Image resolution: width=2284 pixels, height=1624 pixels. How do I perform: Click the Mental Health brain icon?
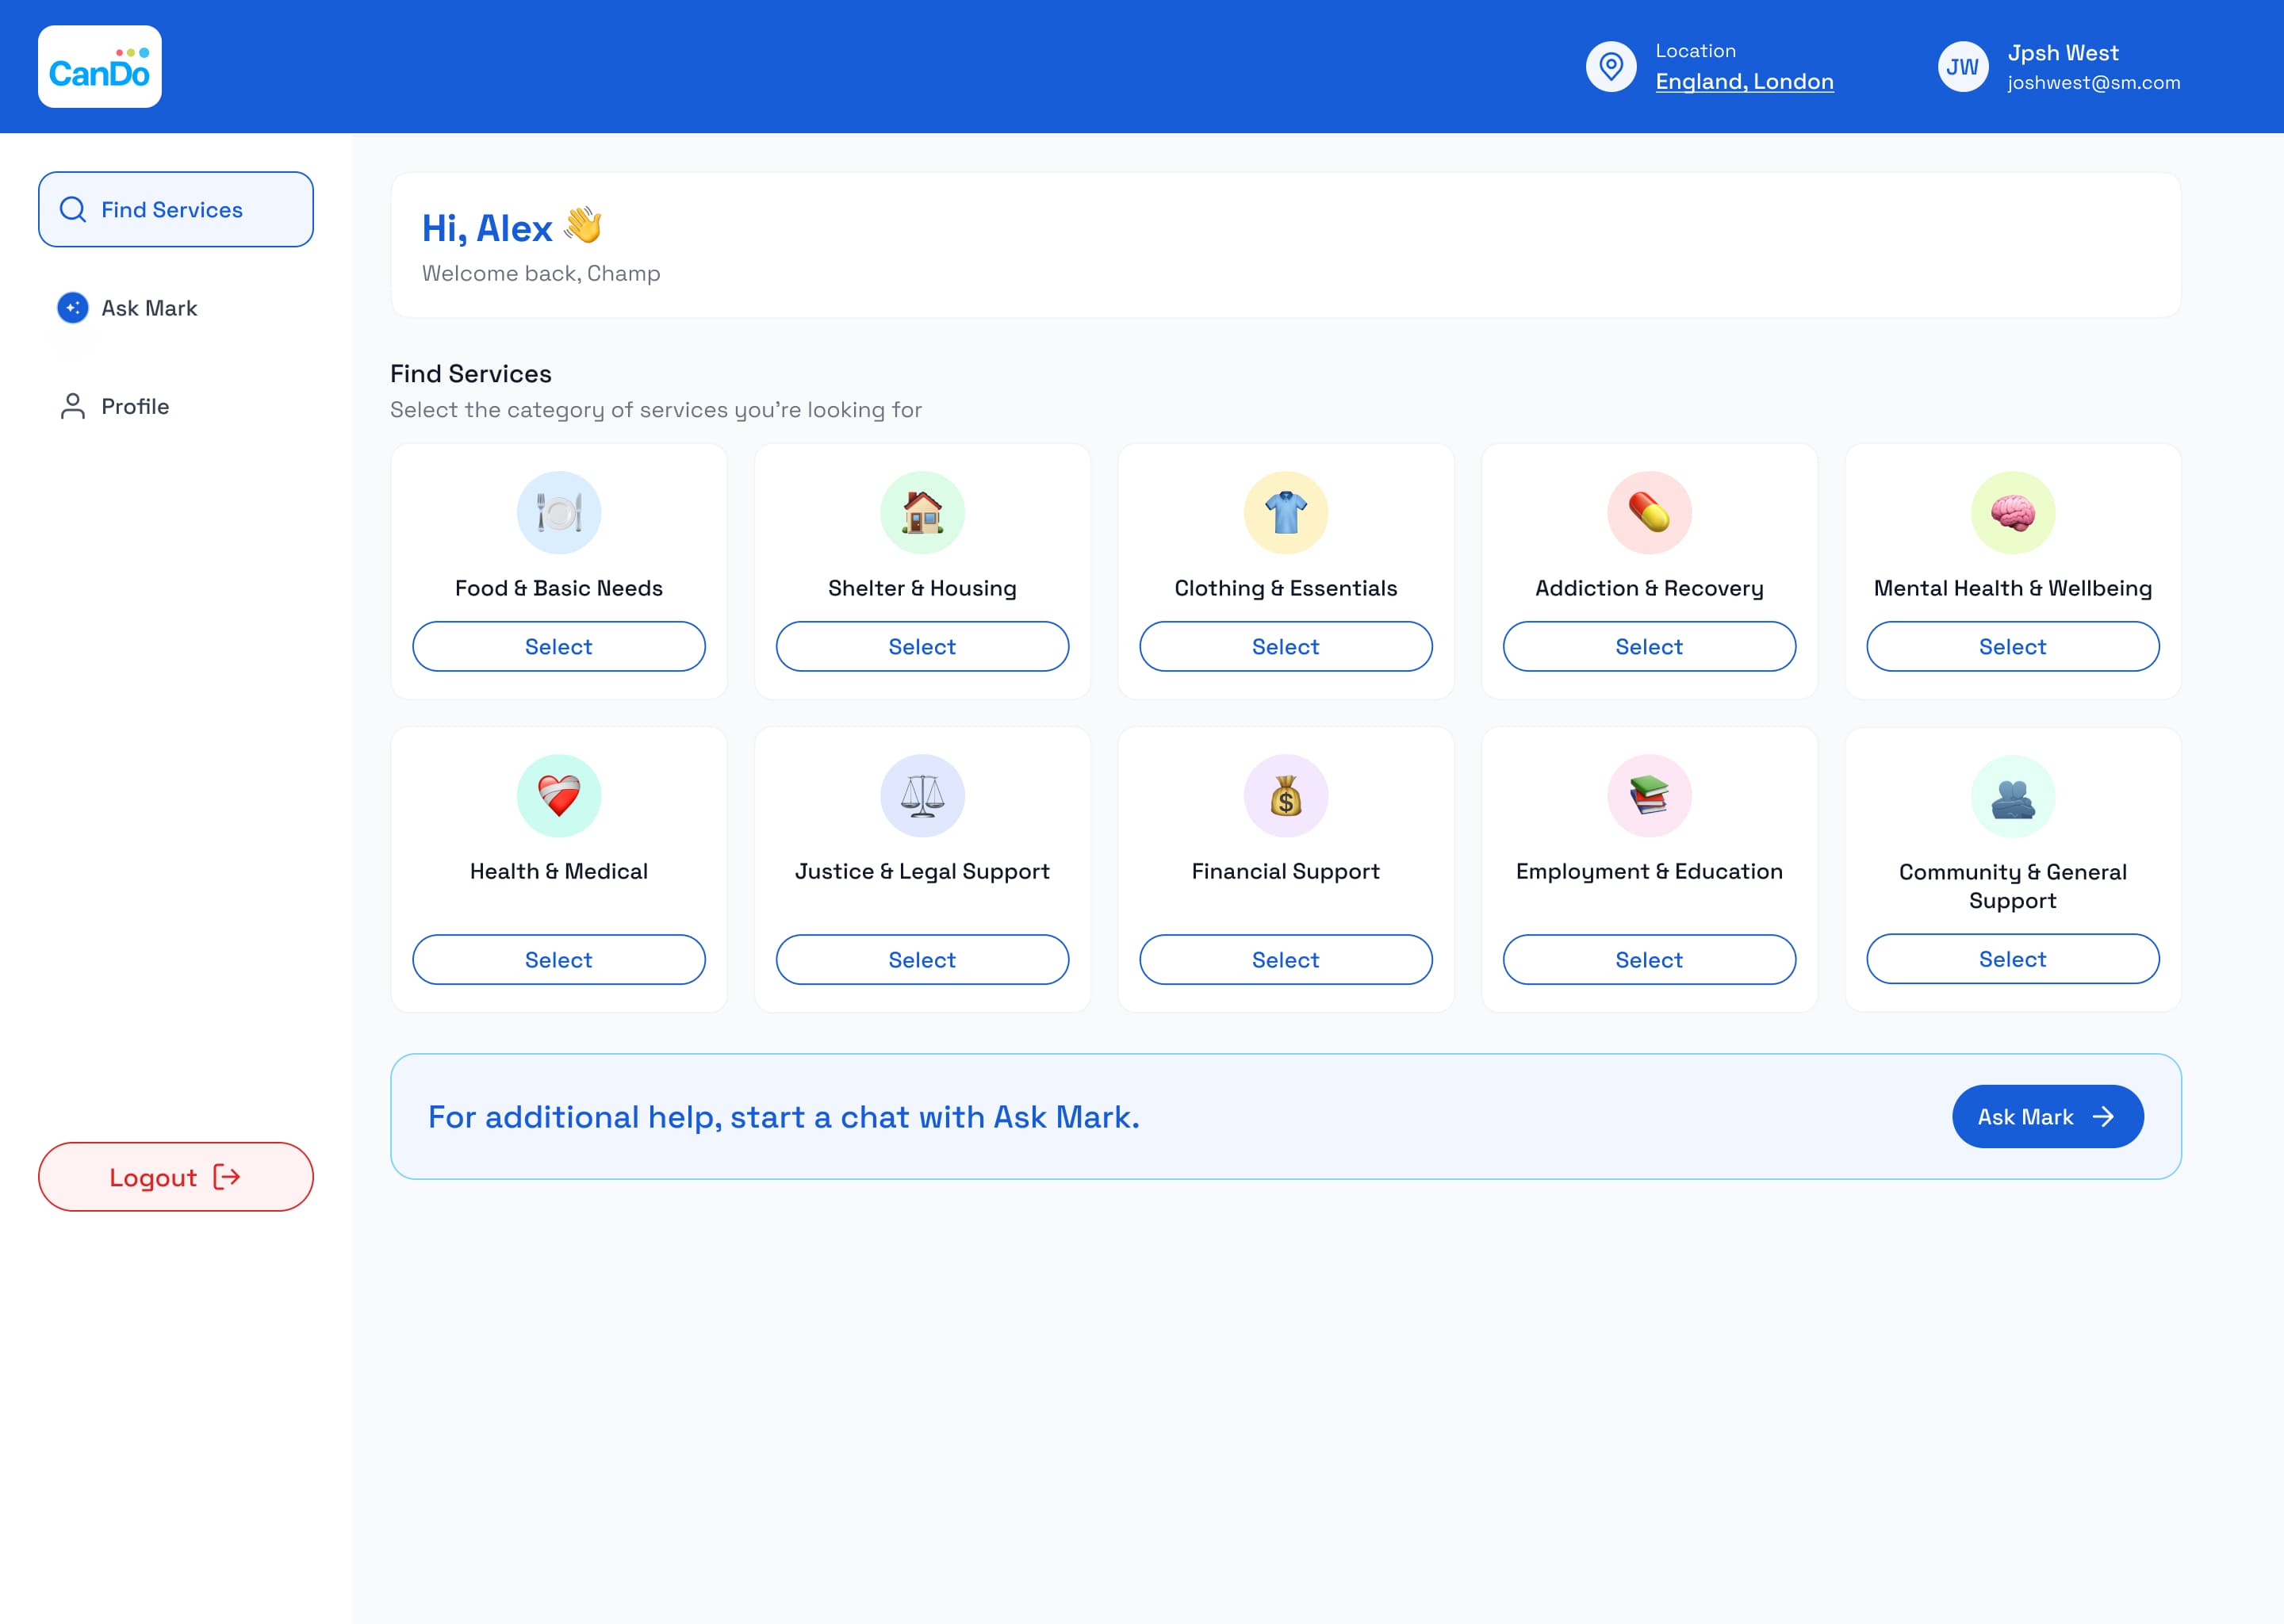[2013, 513]
